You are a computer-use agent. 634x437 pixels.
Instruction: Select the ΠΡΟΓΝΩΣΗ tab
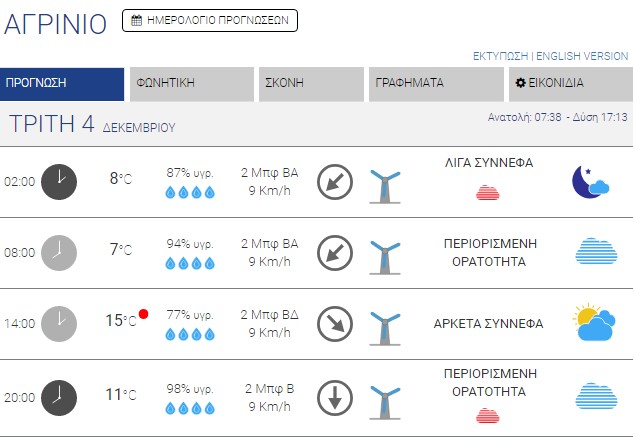tap(62, 84)
